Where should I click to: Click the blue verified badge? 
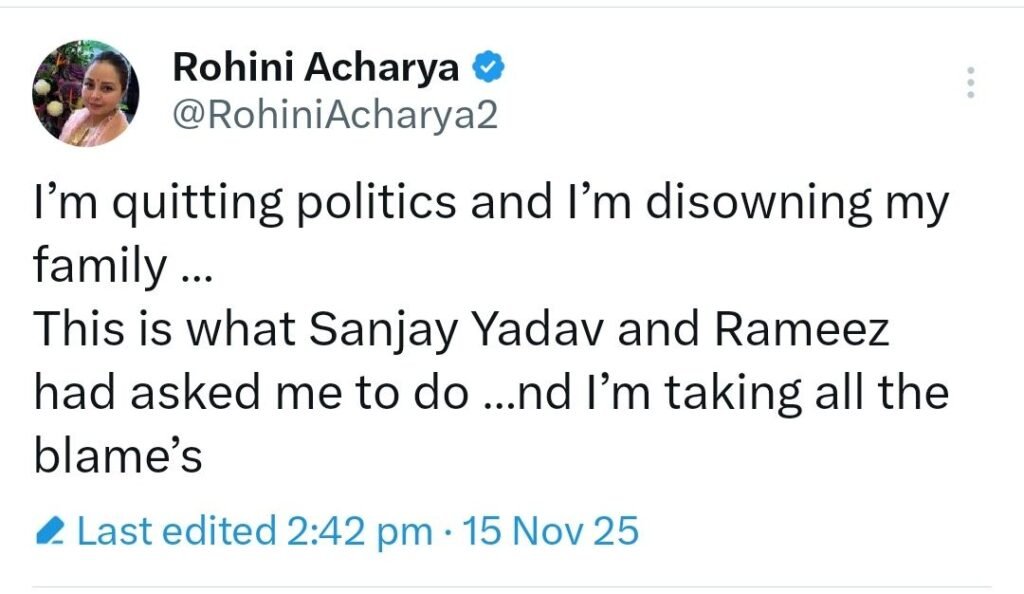[x=486, y=69]
